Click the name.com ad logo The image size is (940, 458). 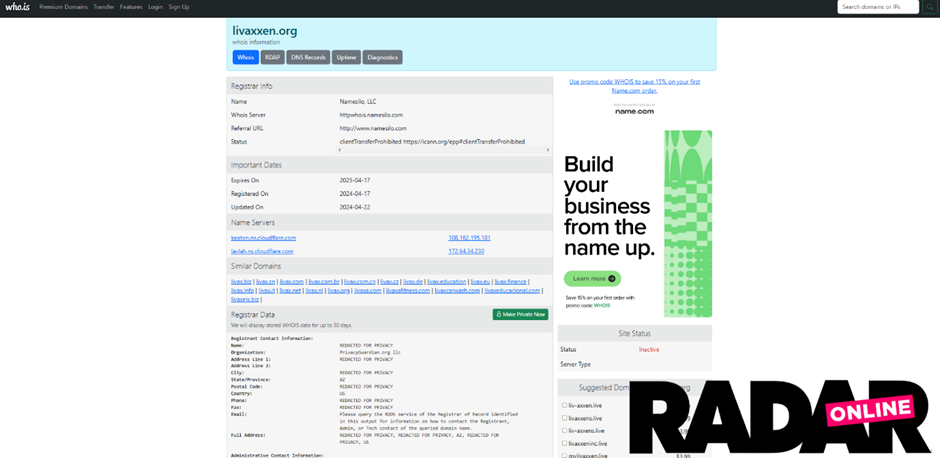tap(634, 111)
